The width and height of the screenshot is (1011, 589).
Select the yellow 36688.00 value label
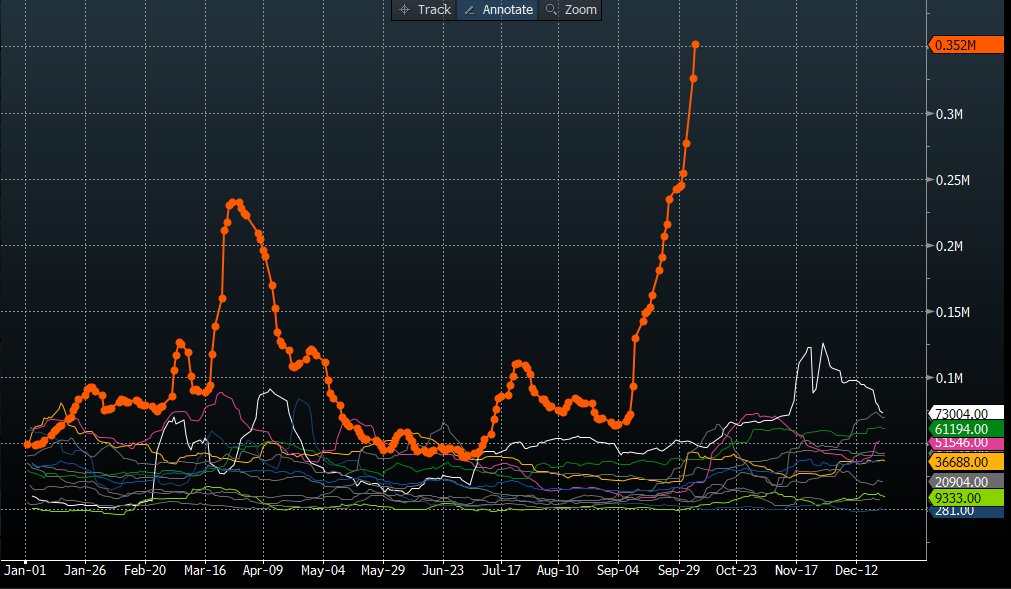[967, 461]
